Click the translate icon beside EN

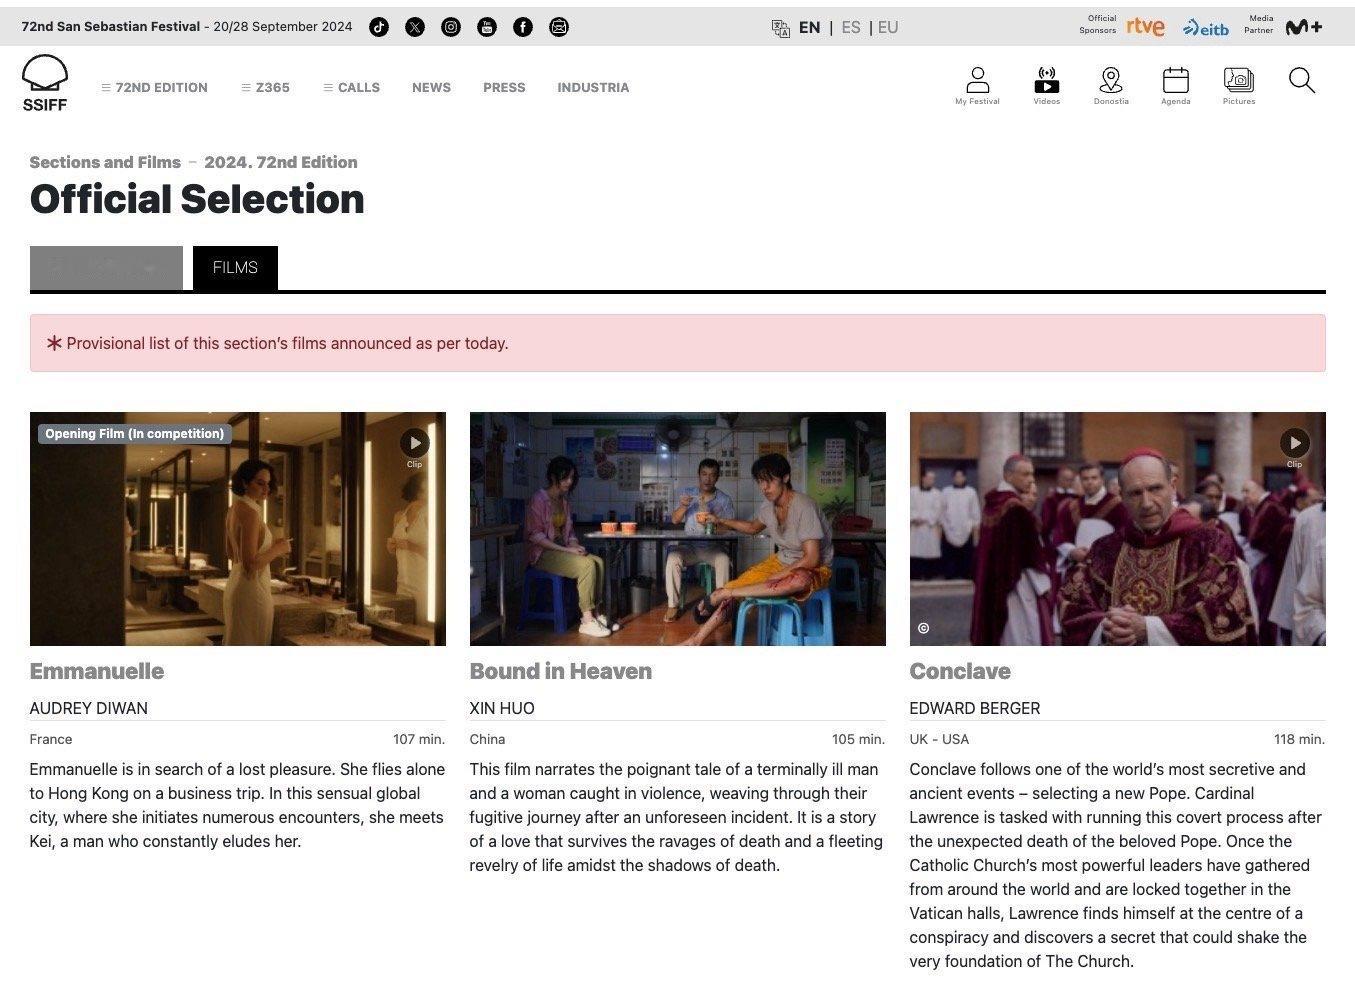click(781, 28)
